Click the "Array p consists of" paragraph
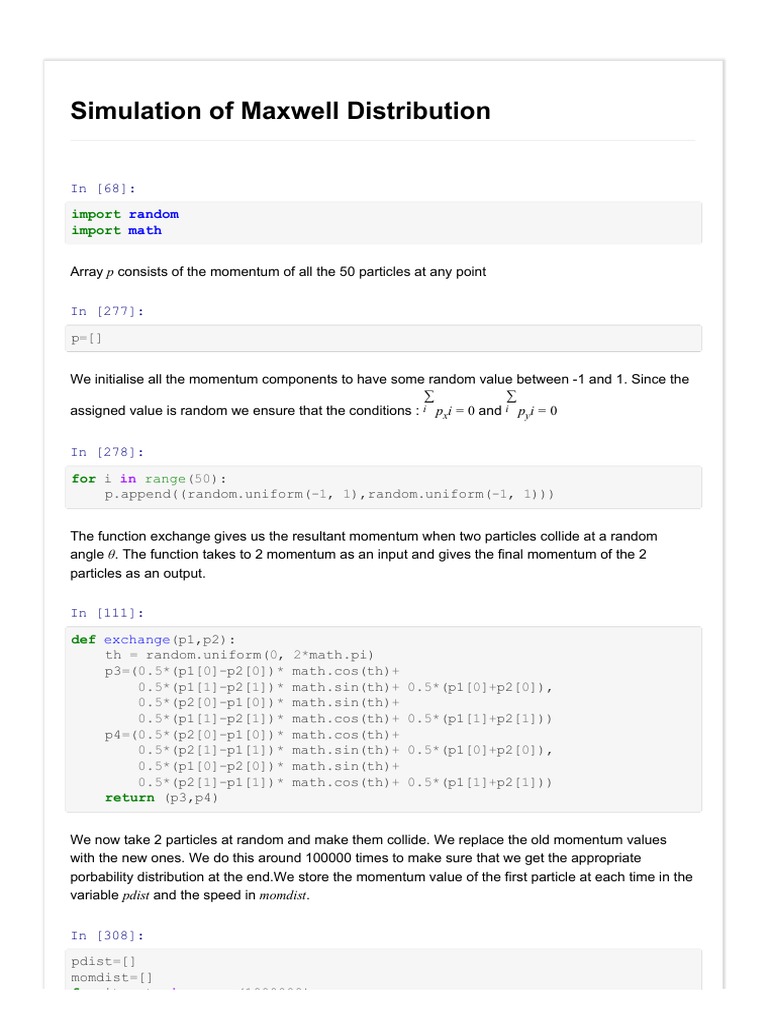The height and width of the screenshot is (1024, 768). click(x=278, y=272)
